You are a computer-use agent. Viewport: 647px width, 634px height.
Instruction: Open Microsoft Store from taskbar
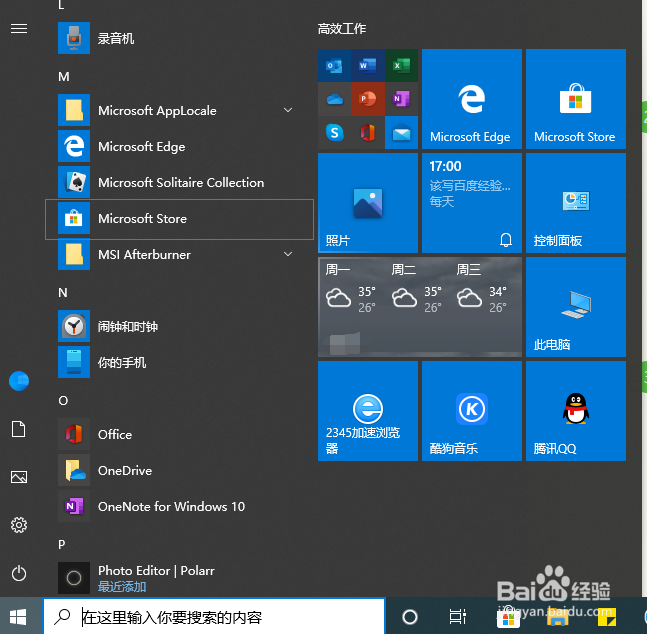[508, 617]
